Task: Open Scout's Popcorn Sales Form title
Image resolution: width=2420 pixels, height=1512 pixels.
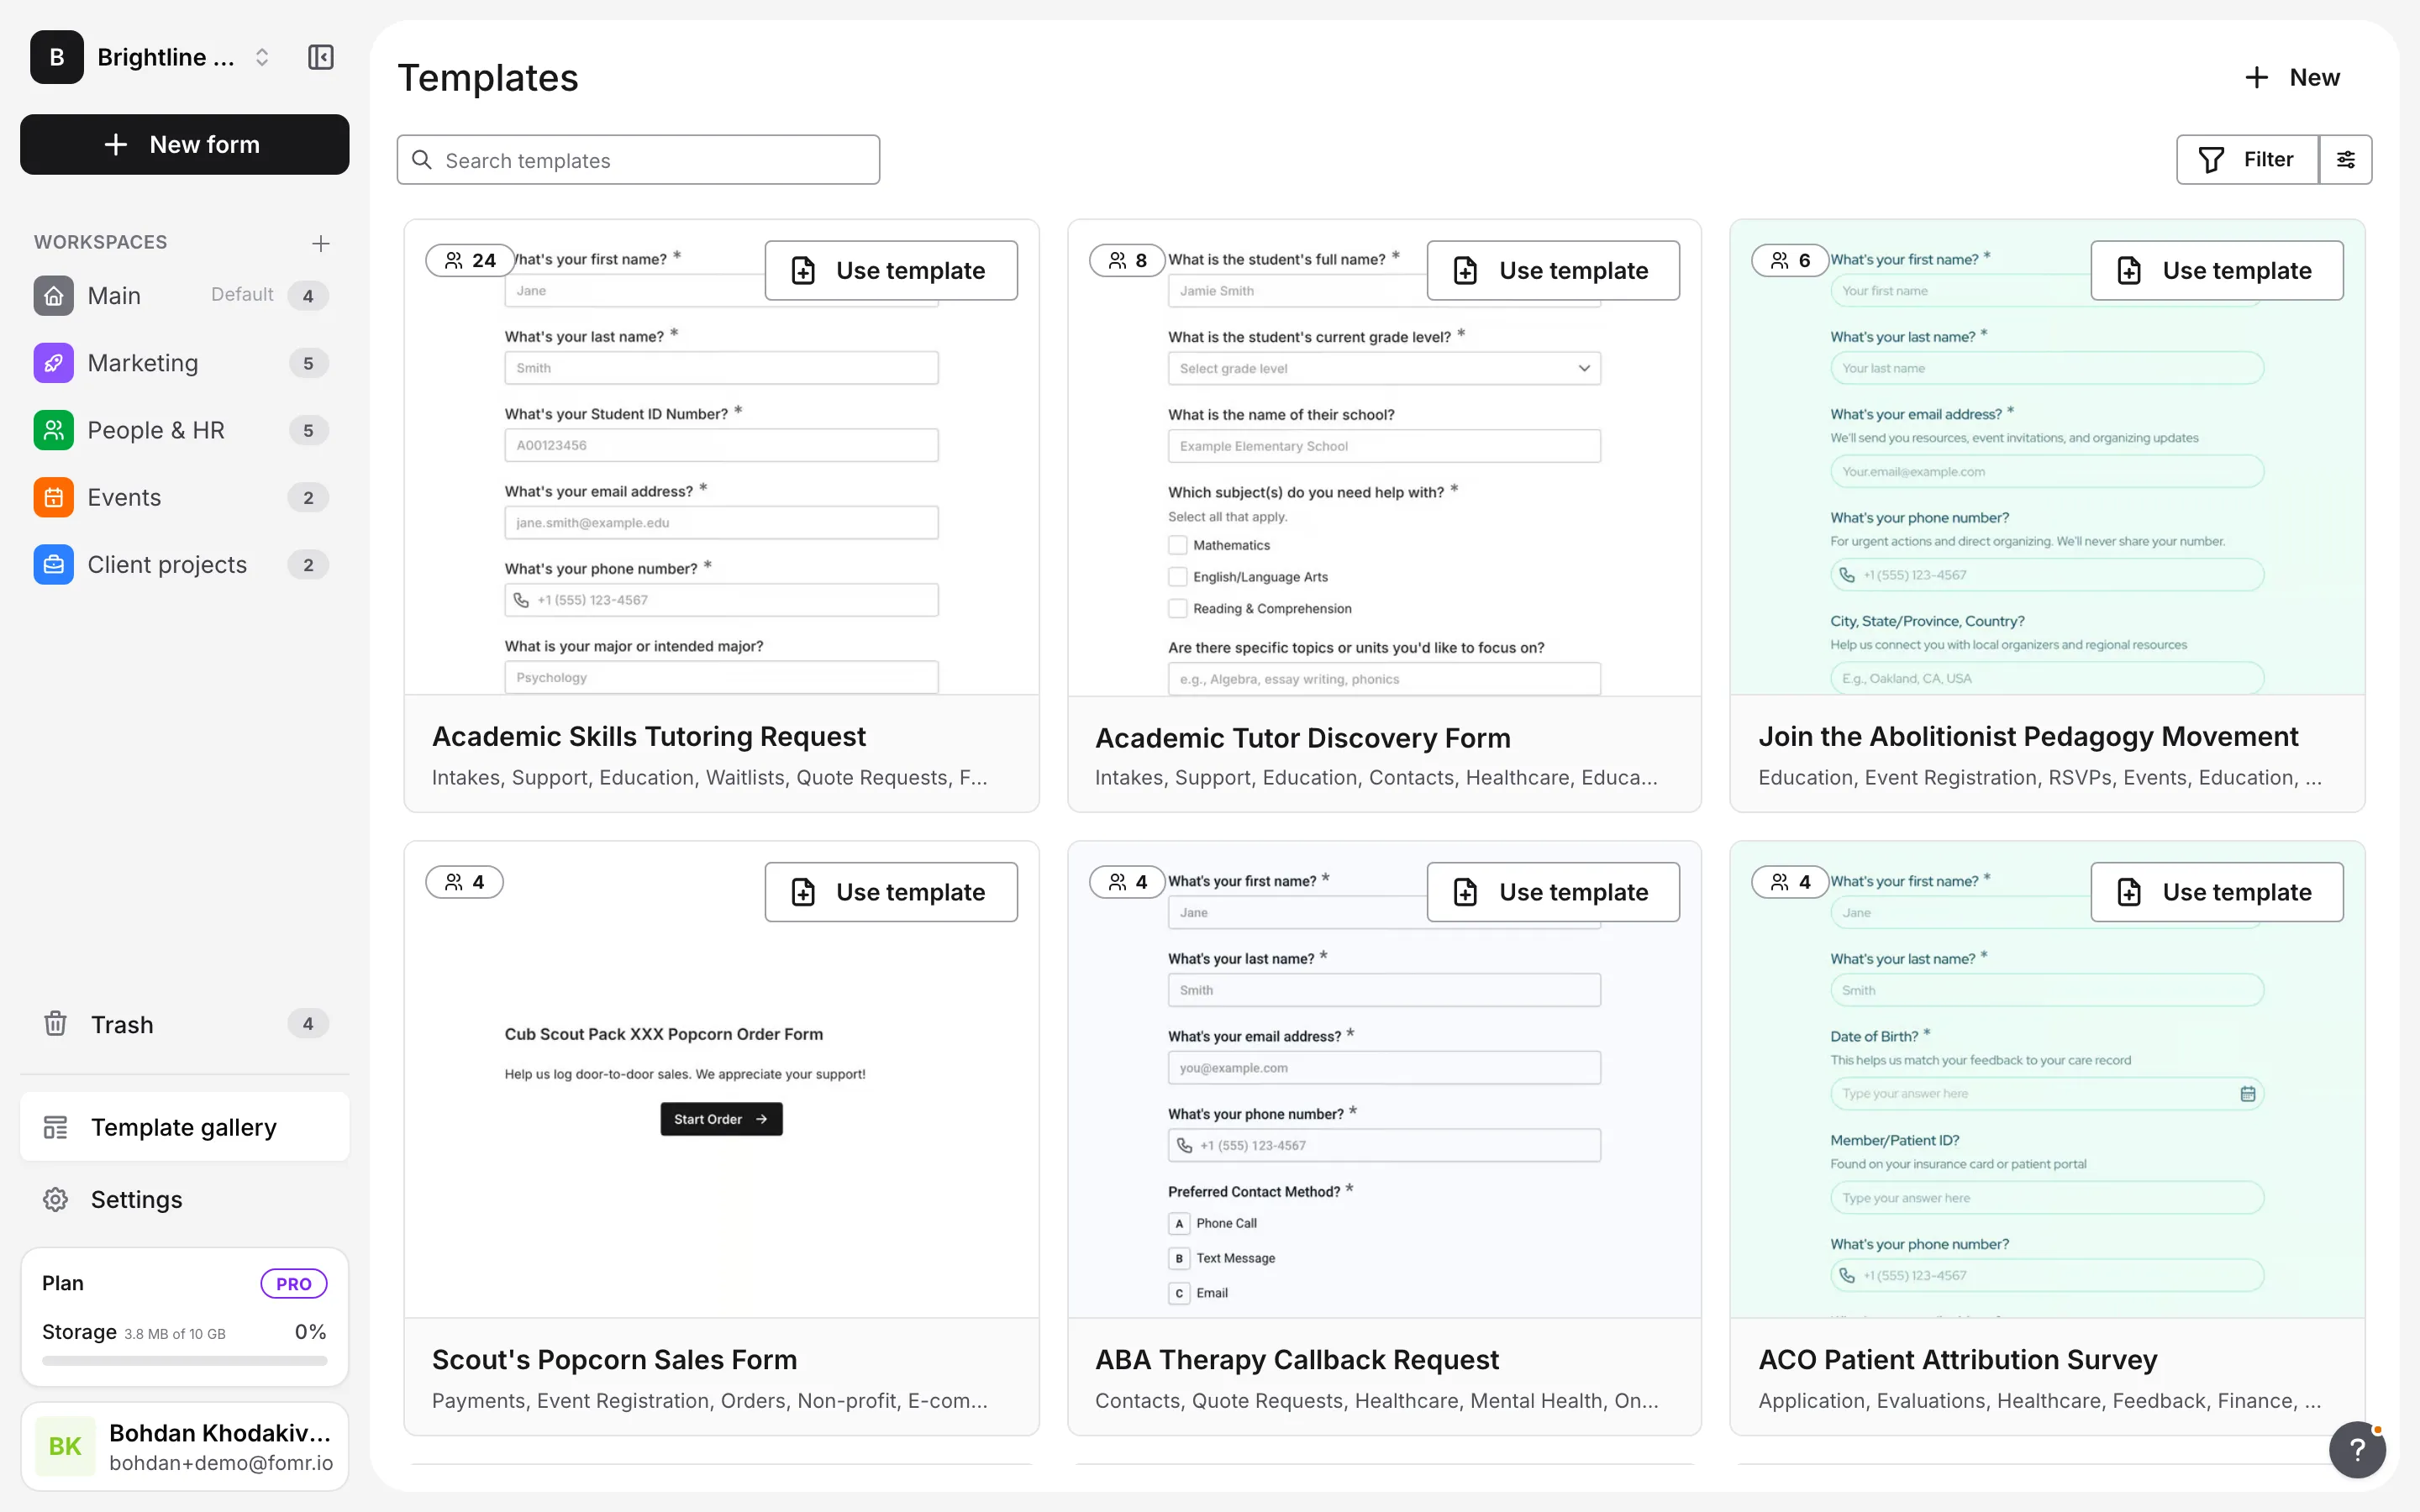Action: (614, 1360)
